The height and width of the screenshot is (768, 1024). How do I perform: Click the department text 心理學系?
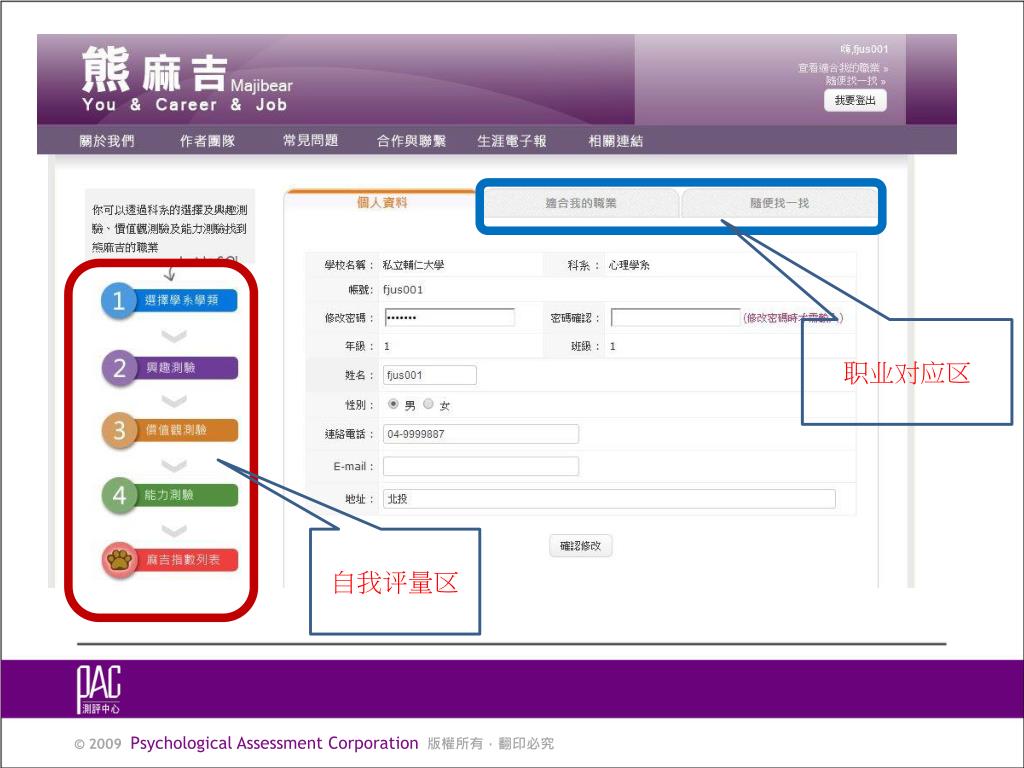point(629,265)
